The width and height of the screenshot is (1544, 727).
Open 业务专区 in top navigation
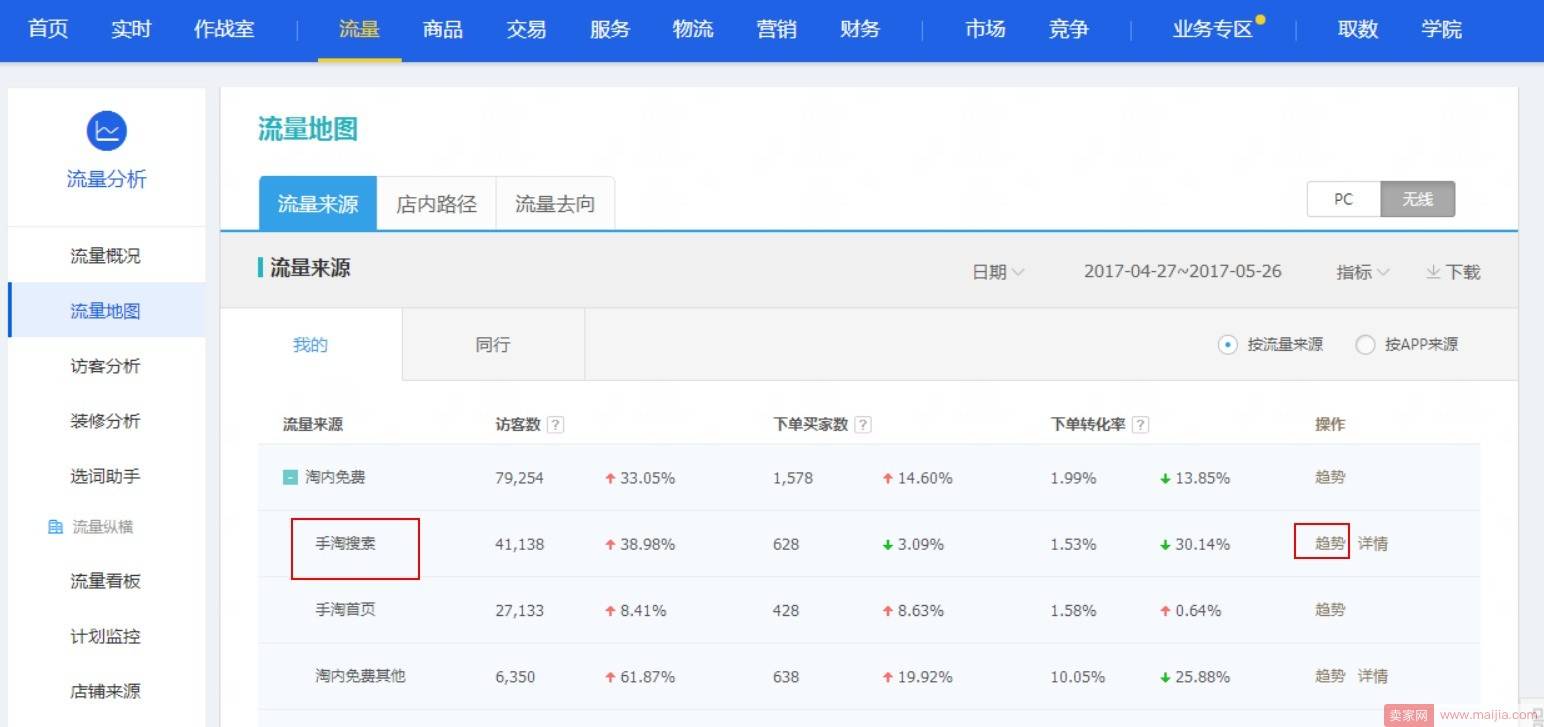coord(1213,29)
